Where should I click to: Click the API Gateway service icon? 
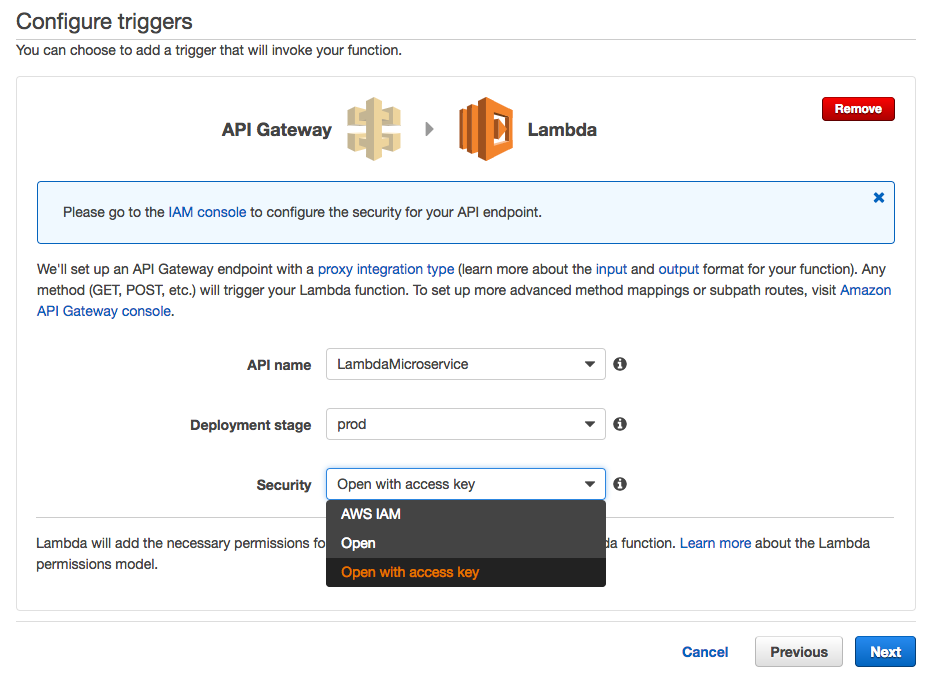point(375,128)
